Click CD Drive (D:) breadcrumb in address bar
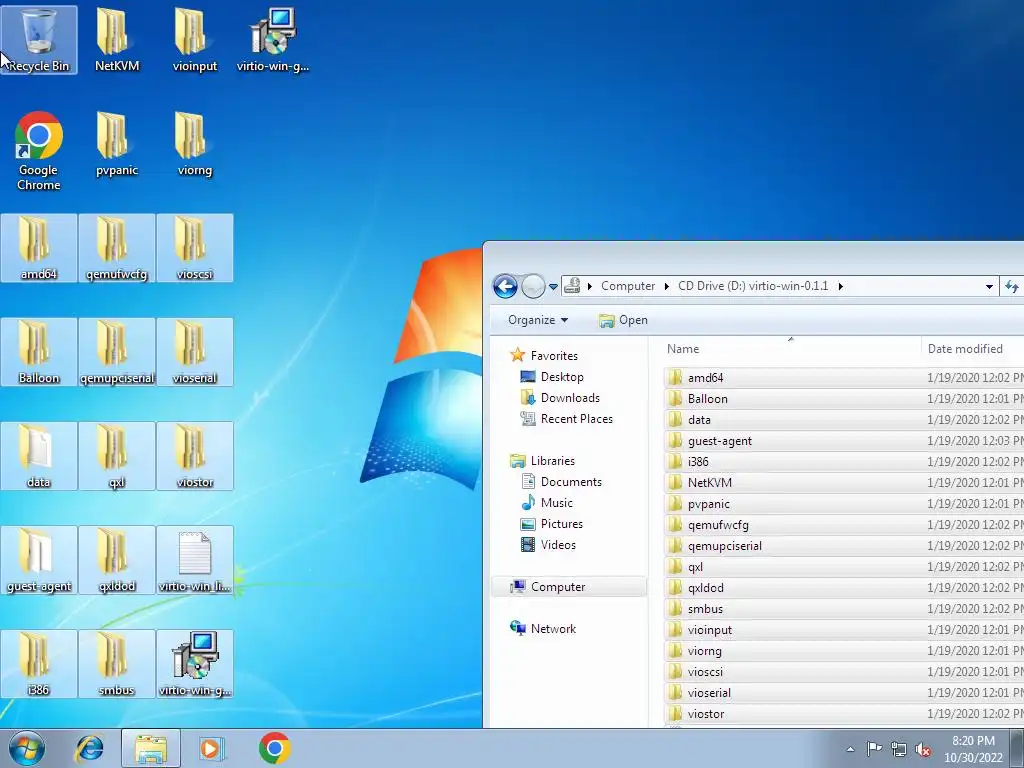This screenshot has width=1024, height=768. point(753,286)
